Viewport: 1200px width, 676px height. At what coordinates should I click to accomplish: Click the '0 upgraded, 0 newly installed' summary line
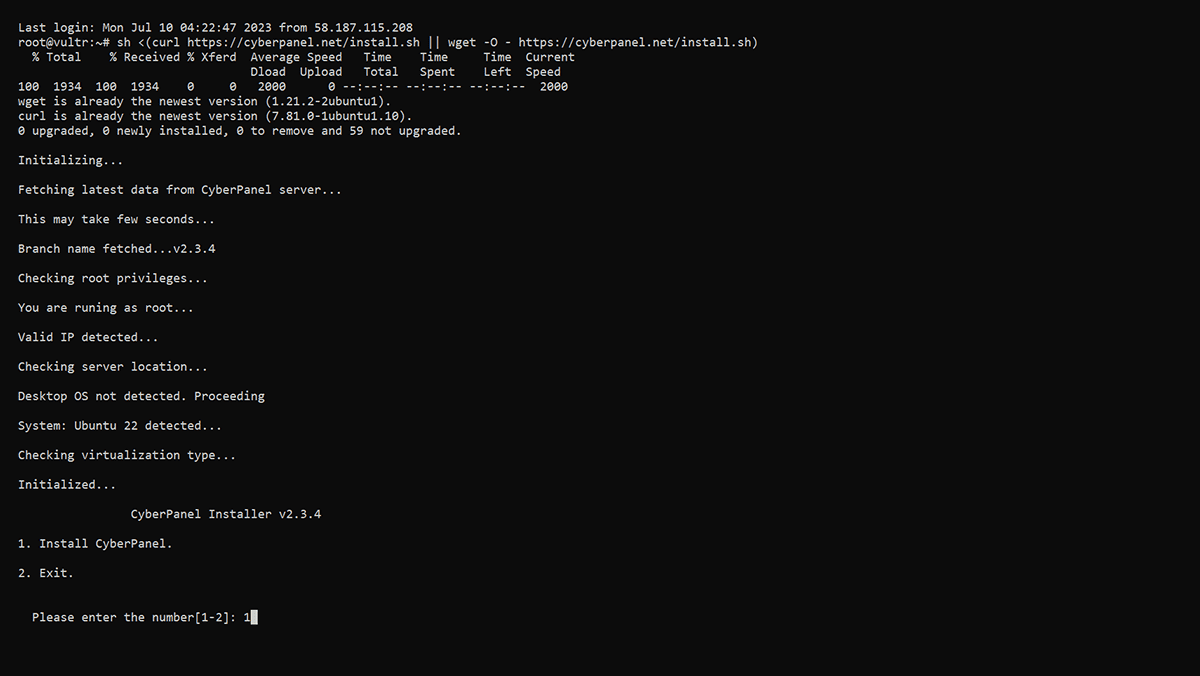tap(240, 131)
